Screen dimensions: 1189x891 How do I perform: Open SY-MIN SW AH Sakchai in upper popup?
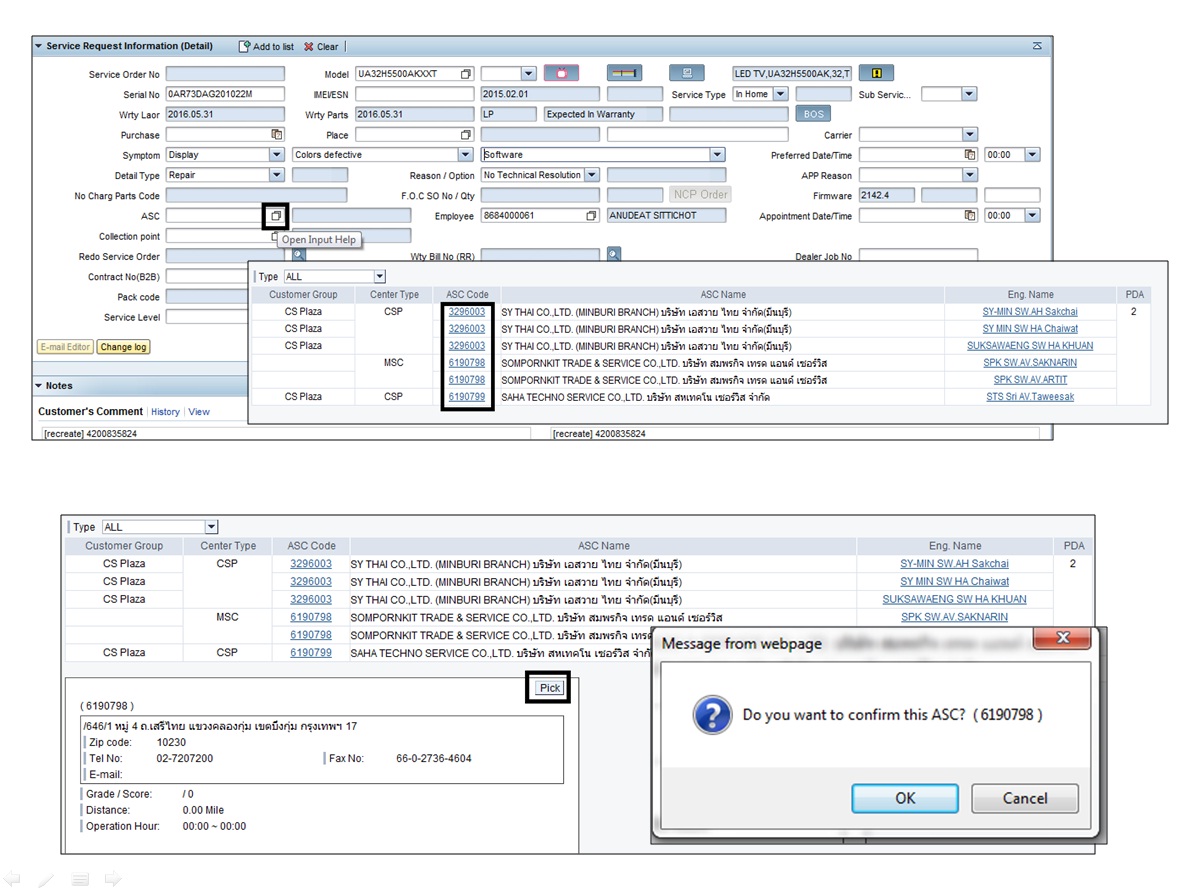[1030, 312]
